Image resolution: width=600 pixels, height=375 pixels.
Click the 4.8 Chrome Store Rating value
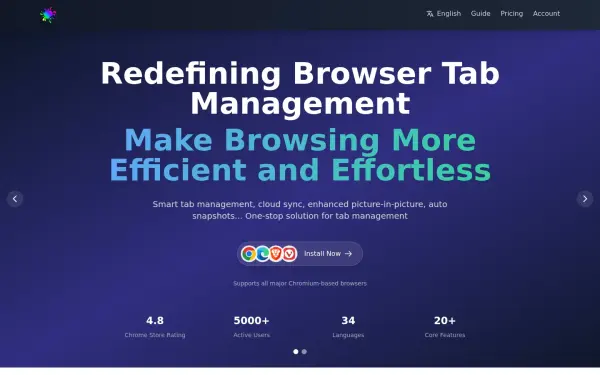coord(155,321)
